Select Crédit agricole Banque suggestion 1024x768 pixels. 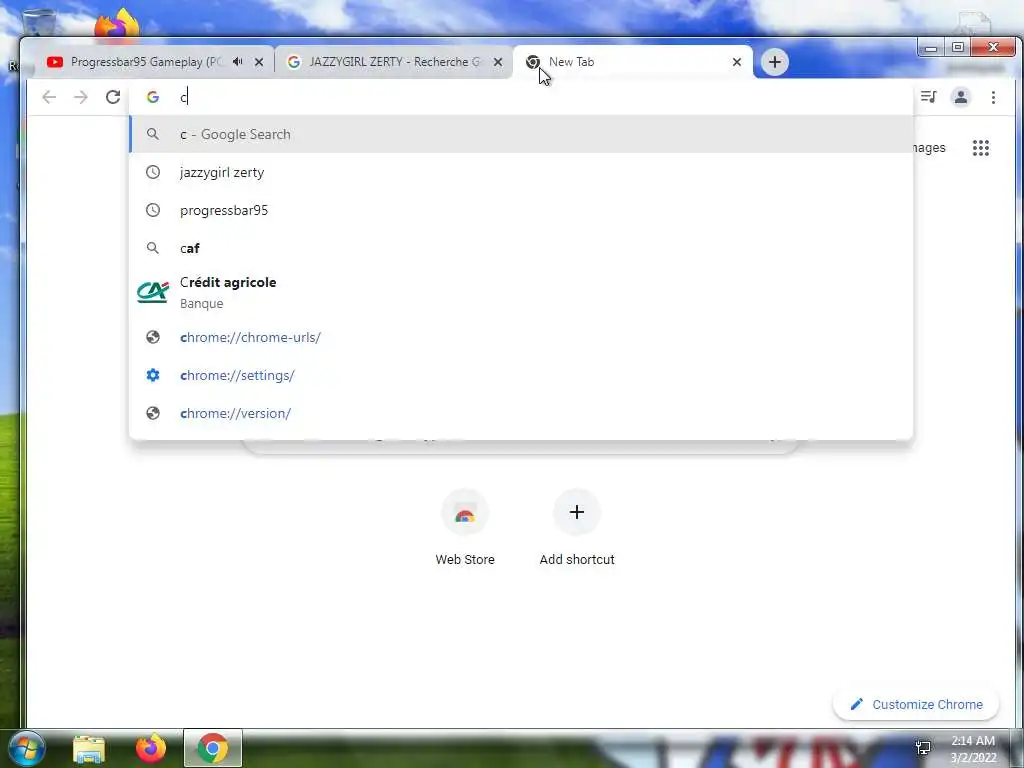(x=521, y=293)
